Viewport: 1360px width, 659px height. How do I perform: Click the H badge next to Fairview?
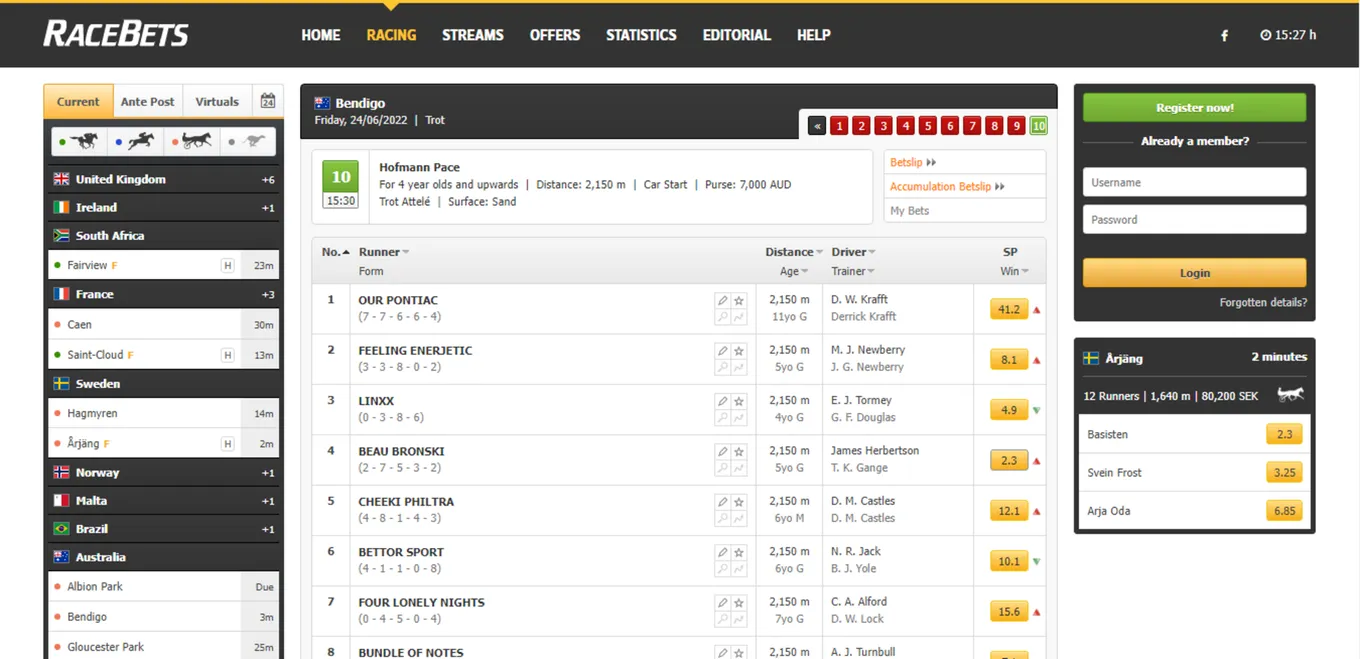pyautogui.click(x=228, y=265)
